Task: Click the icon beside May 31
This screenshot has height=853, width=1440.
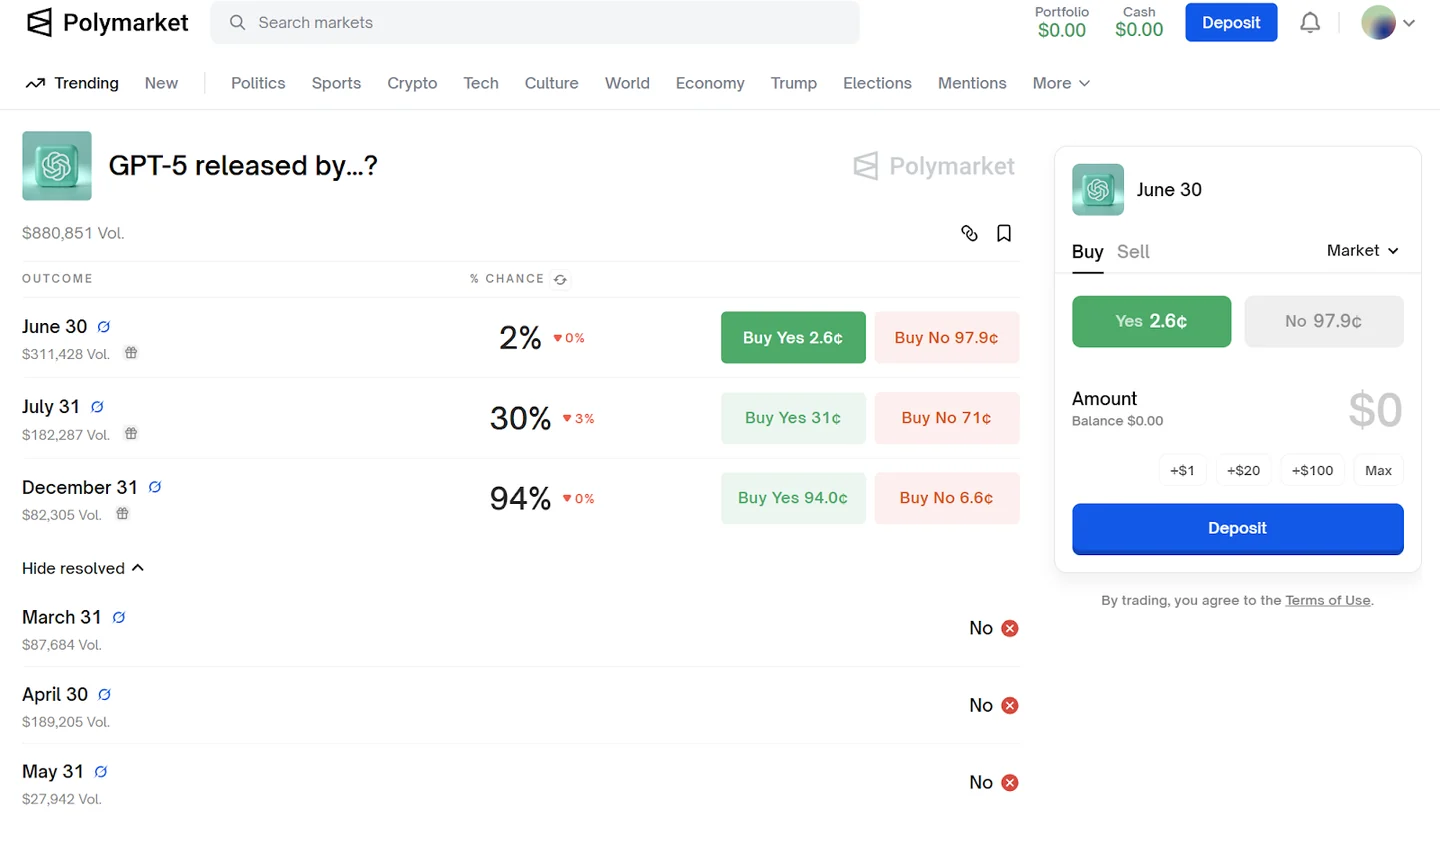Action: pos(101,772)
